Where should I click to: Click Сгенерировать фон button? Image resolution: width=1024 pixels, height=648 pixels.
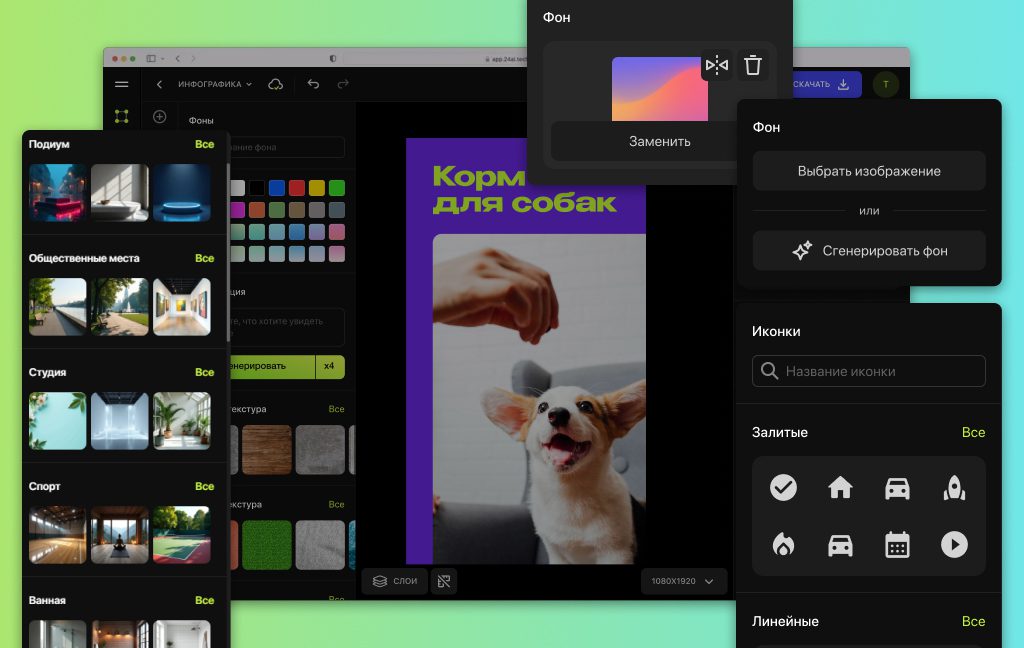869,251
